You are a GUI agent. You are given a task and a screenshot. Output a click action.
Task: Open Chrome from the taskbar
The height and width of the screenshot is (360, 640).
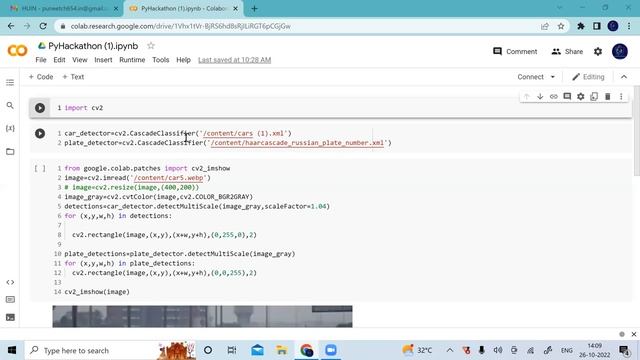tap(307, 350)
